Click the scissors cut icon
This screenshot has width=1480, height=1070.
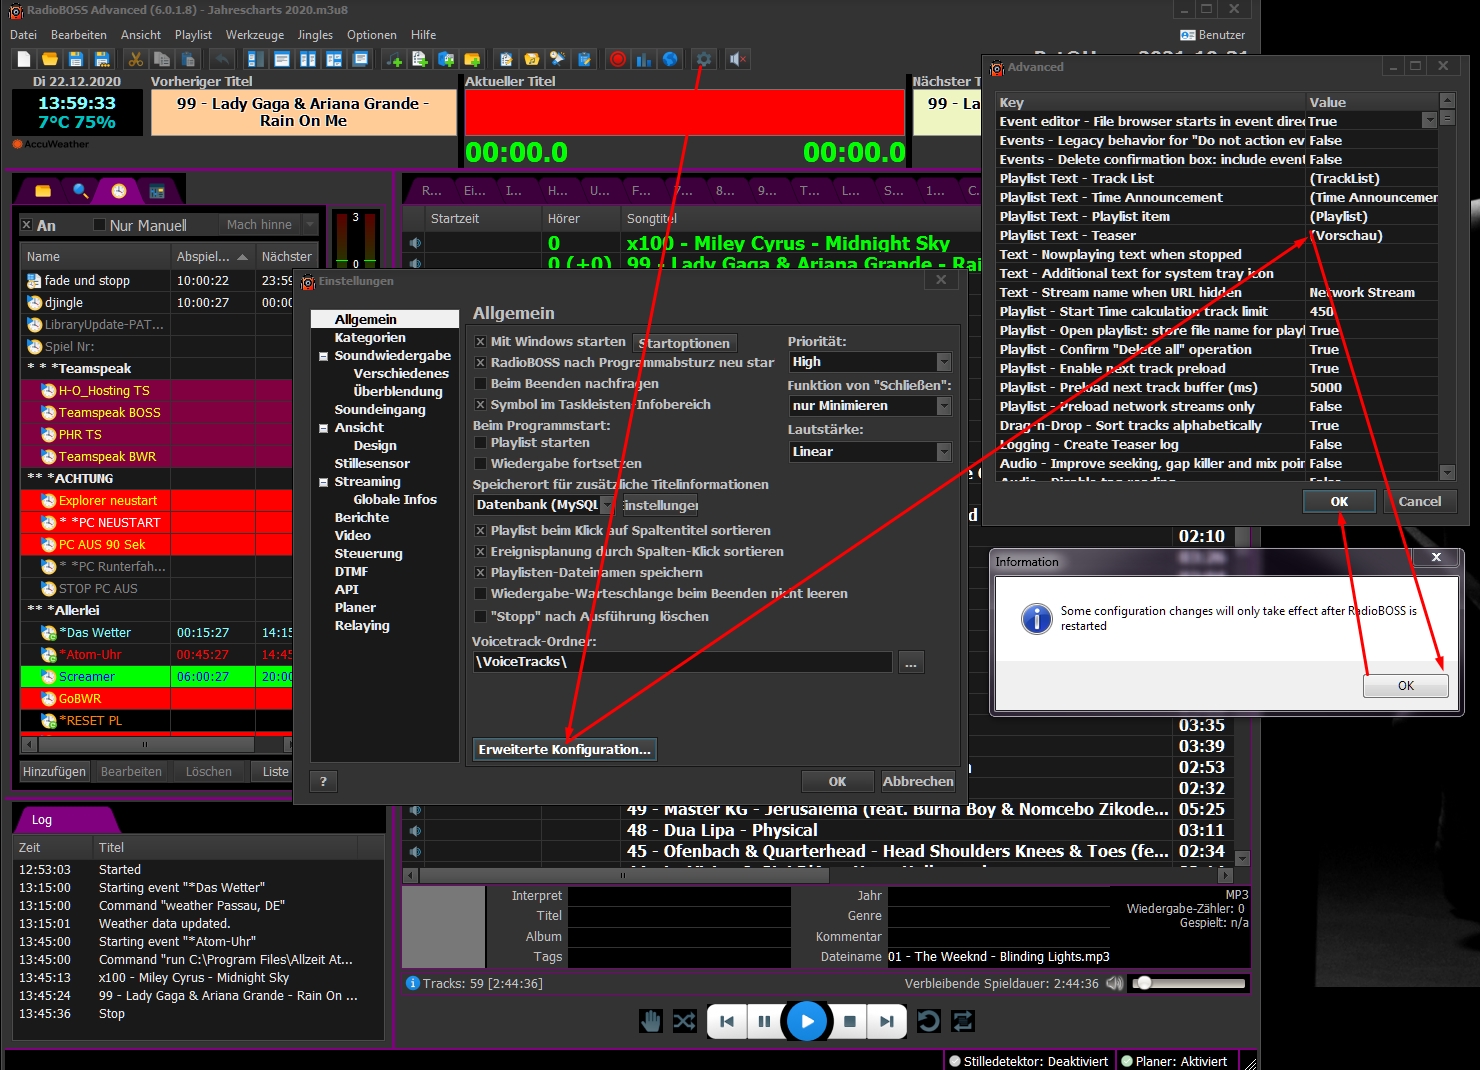[x=136, y=60]
